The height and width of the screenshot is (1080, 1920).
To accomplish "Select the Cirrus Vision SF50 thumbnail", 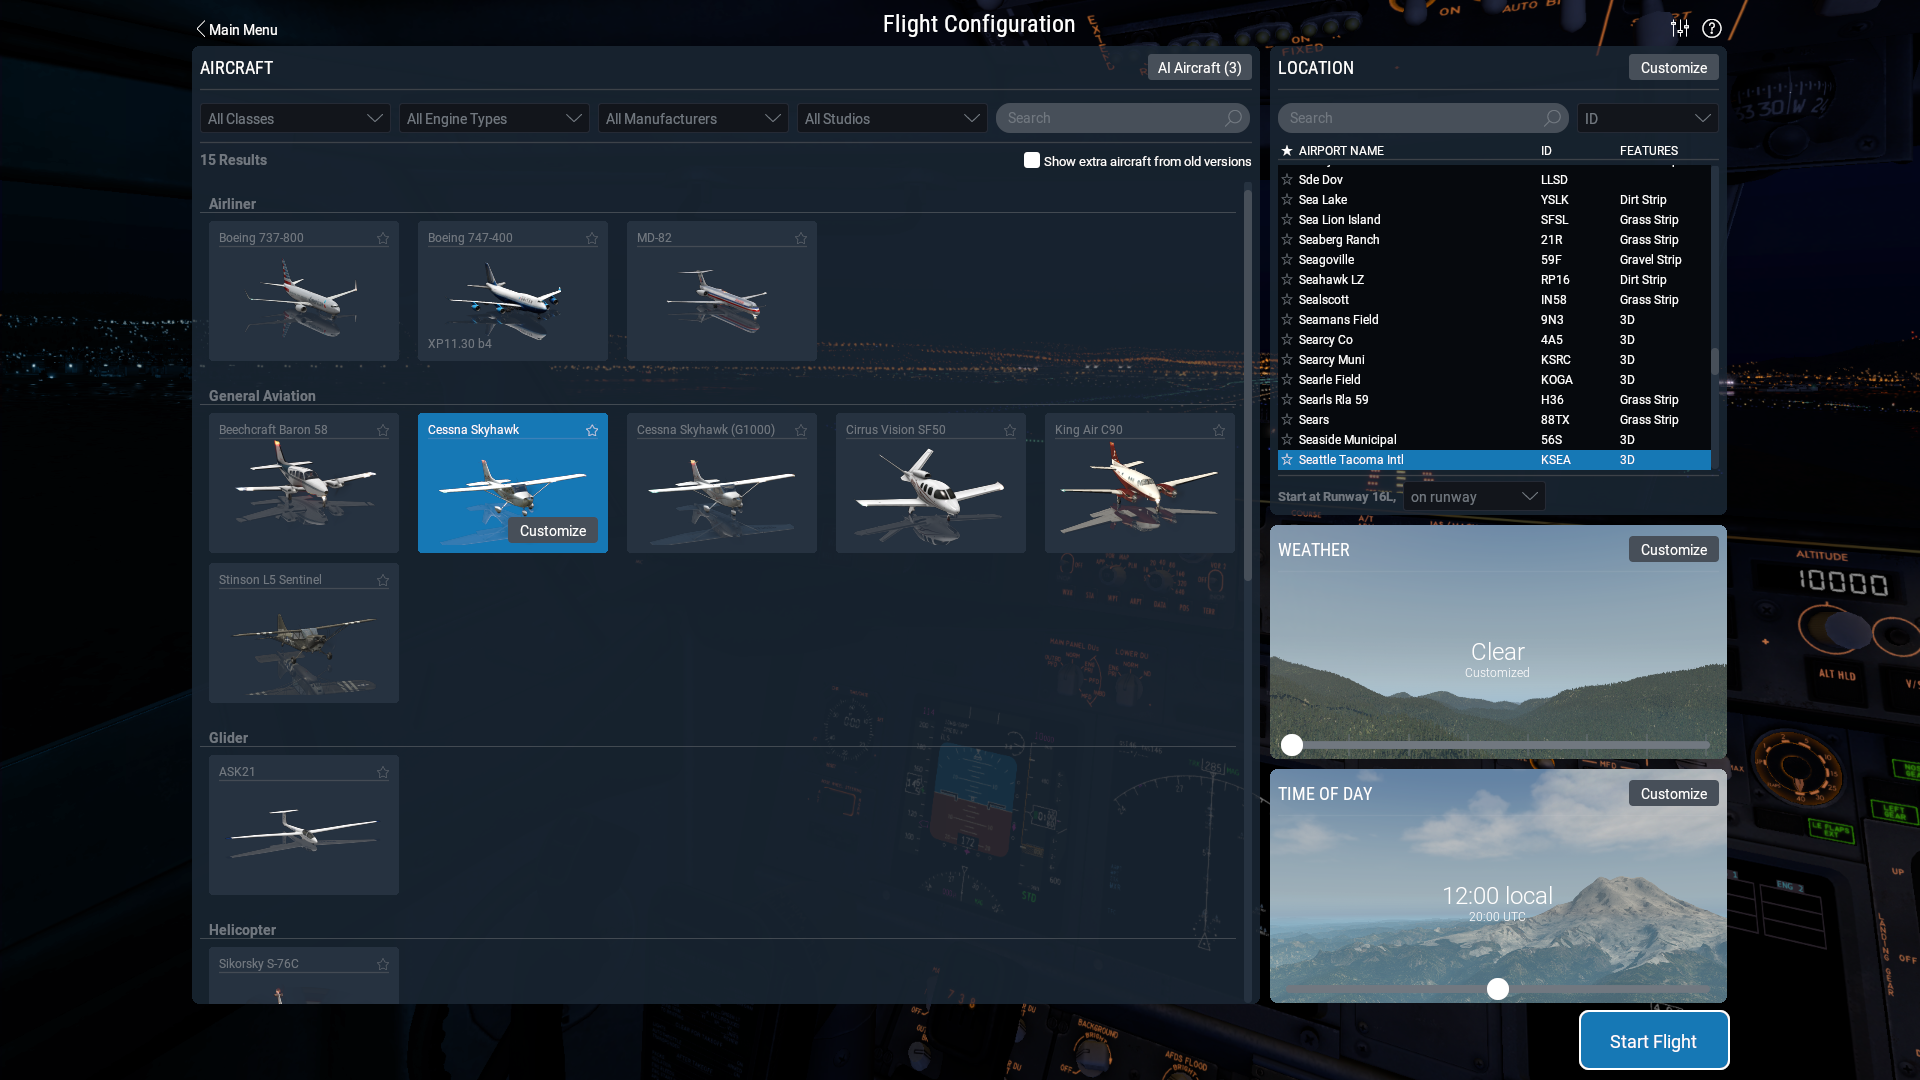I will point(931,483).
